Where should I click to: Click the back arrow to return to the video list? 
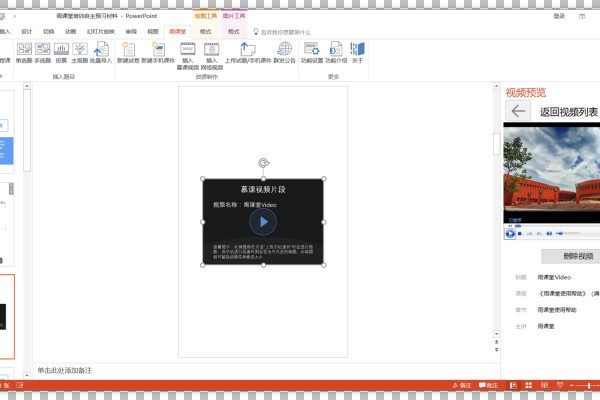[518, 111]
